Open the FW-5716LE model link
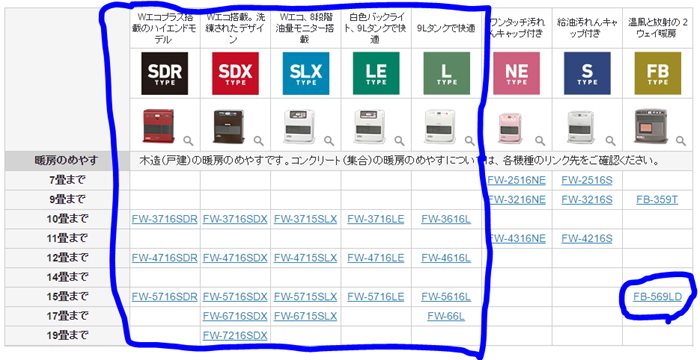Viewport: 700px width, 360px height. pyautogui.click(x=376, y=297)
